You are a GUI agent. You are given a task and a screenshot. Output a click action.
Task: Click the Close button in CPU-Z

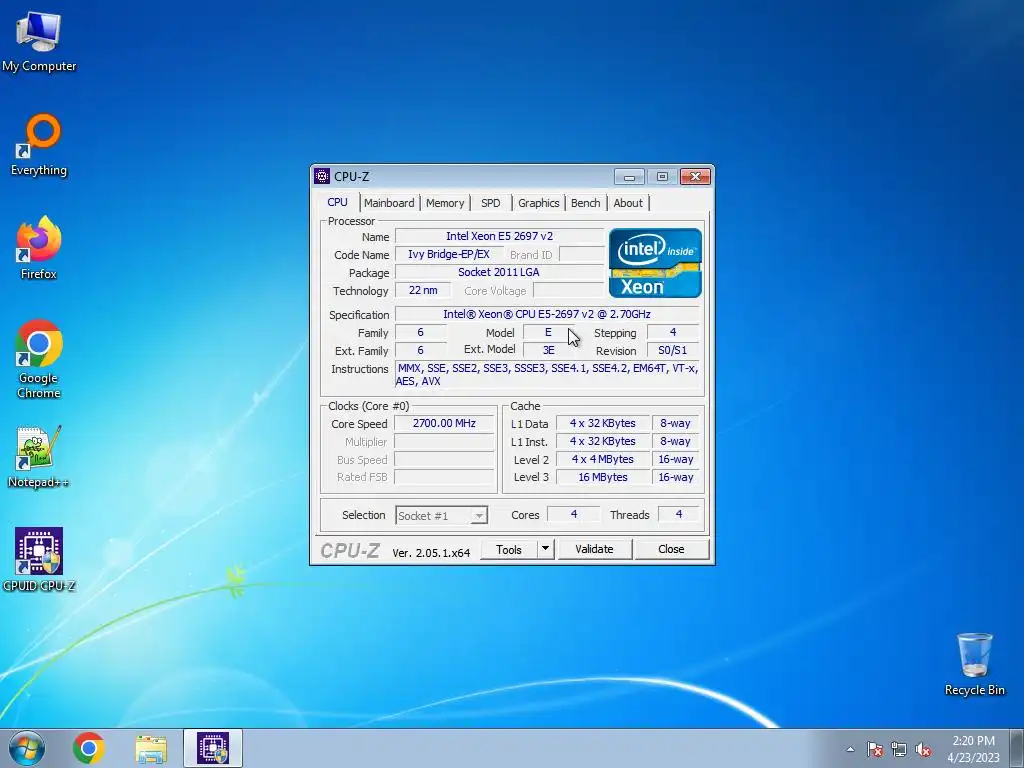671,549
